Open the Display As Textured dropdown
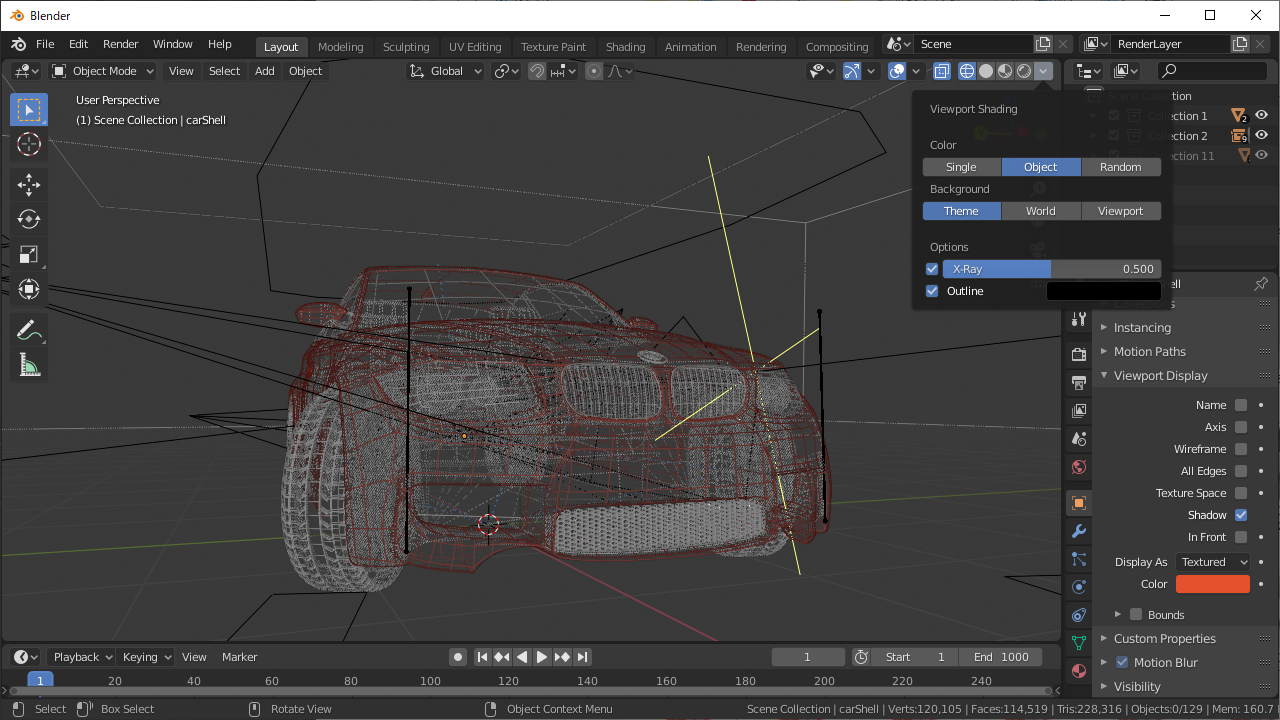 click(1213, 562)
